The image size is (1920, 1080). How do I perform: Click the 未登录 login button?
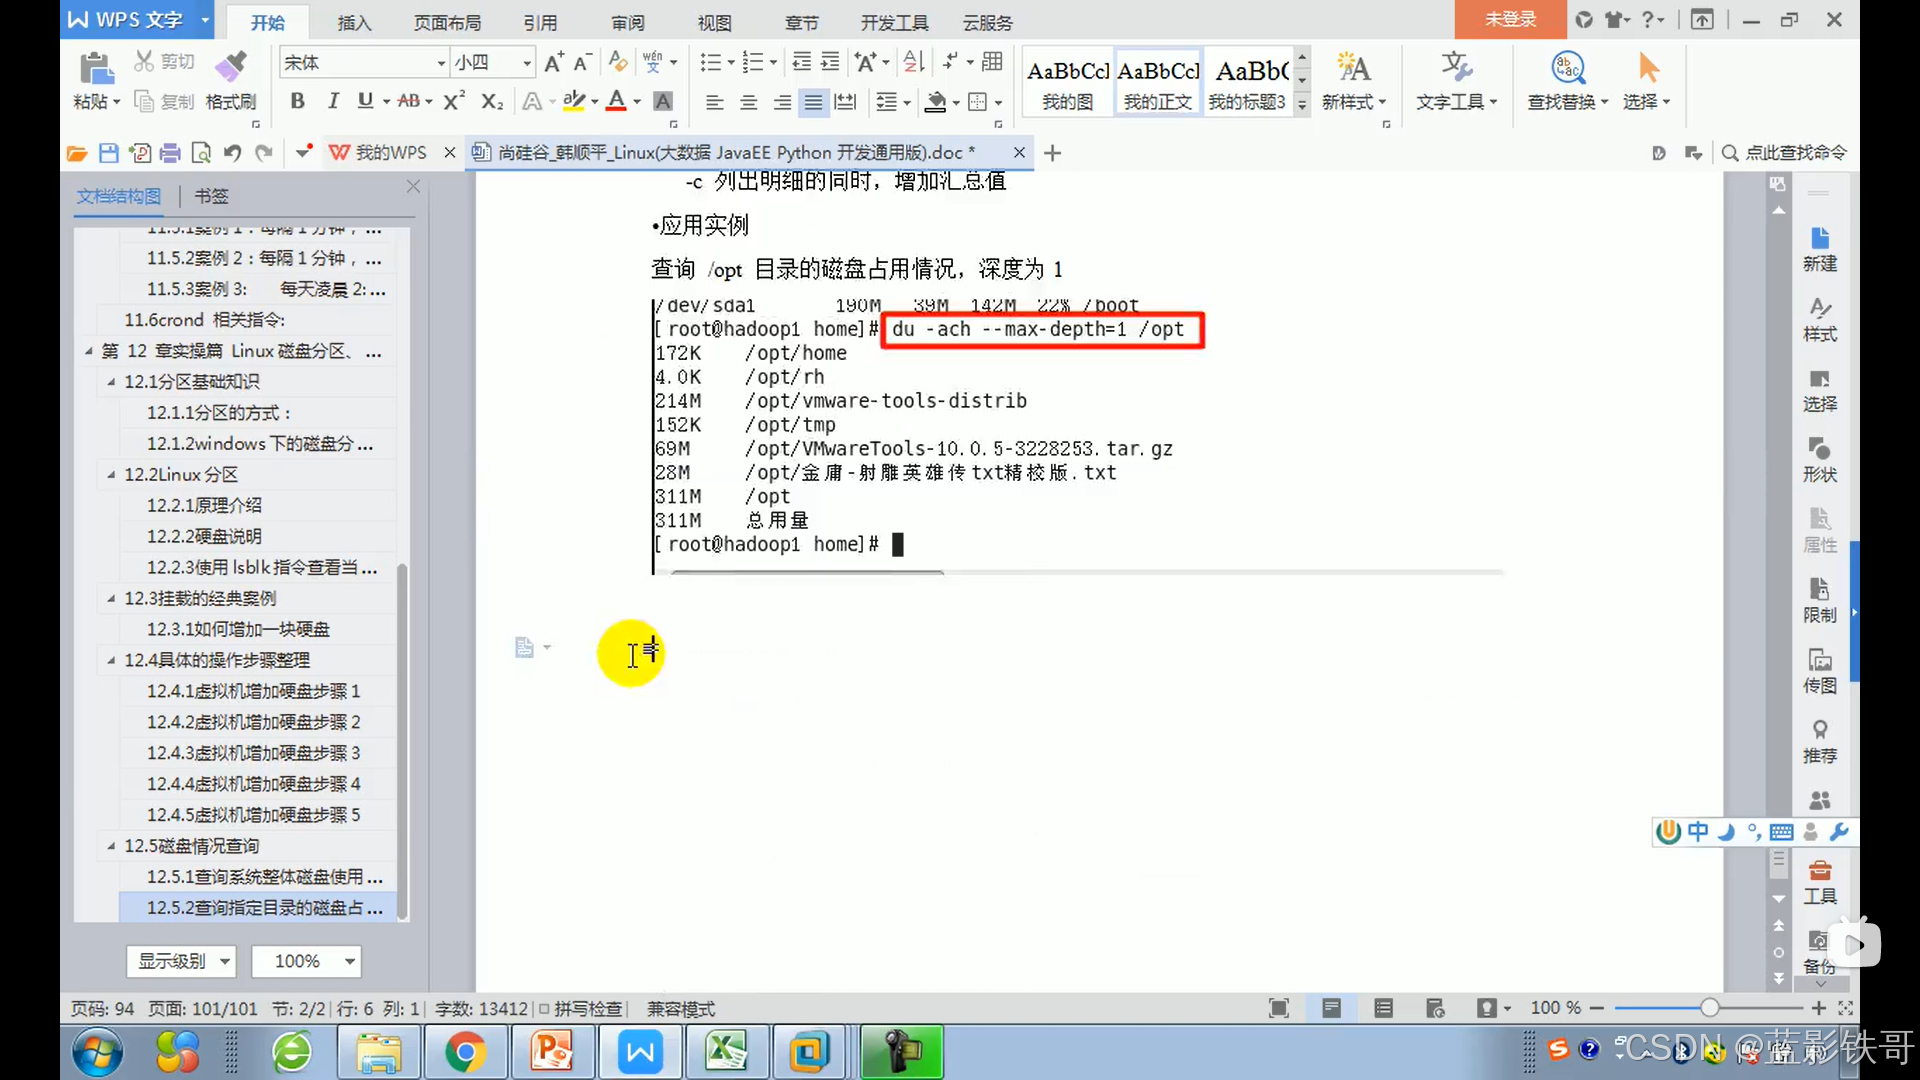pos(1509,19)
